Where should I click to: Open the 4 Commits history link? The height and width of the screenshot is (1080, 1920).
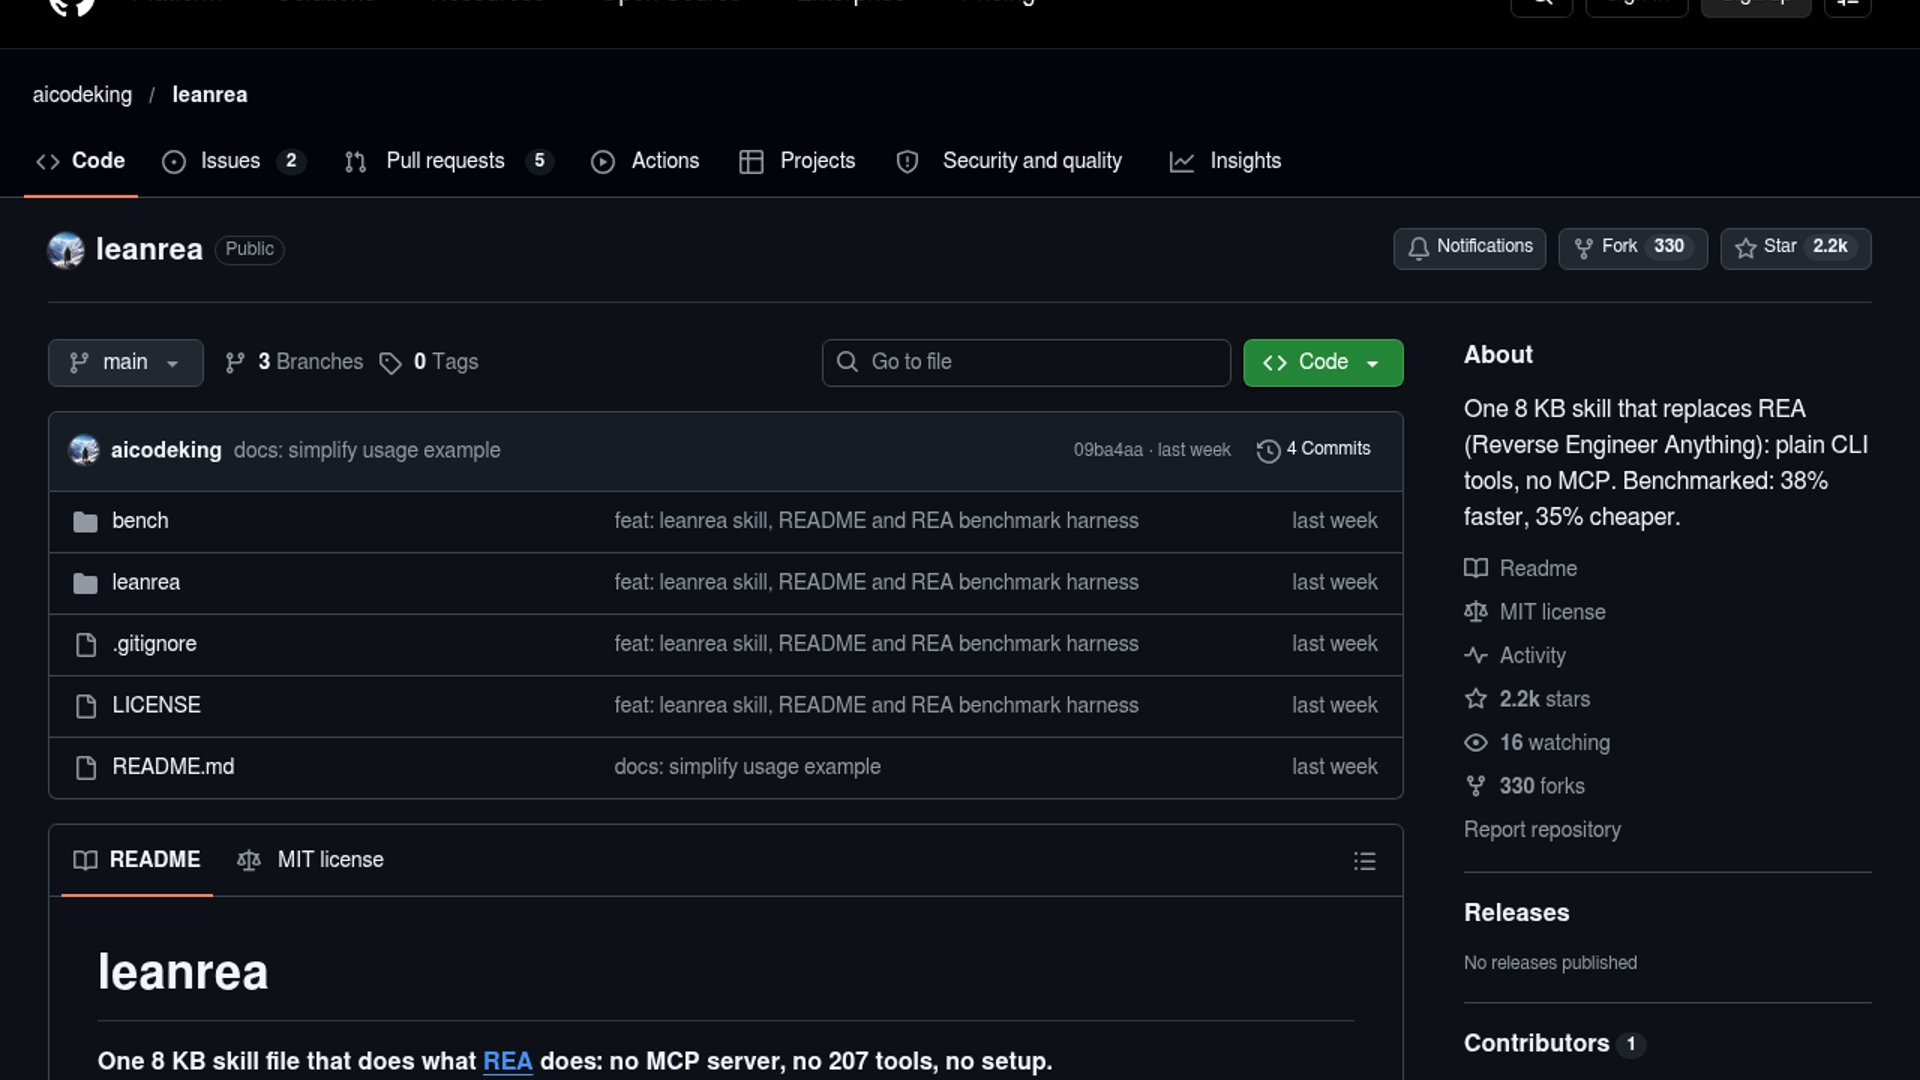coord(1314,450)
